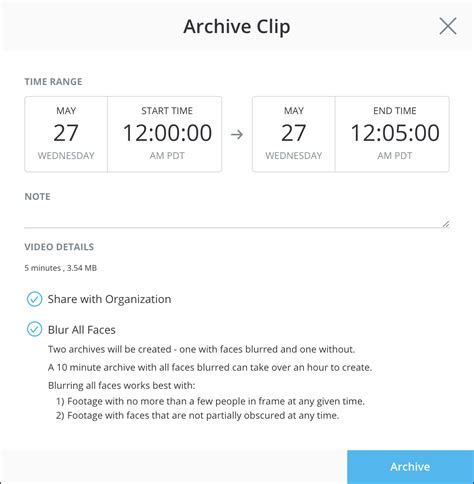The width and height of the screenshot is (474, 484).
Task: Click the Blur All Faces label text
Action: click(x=82, y=330)
